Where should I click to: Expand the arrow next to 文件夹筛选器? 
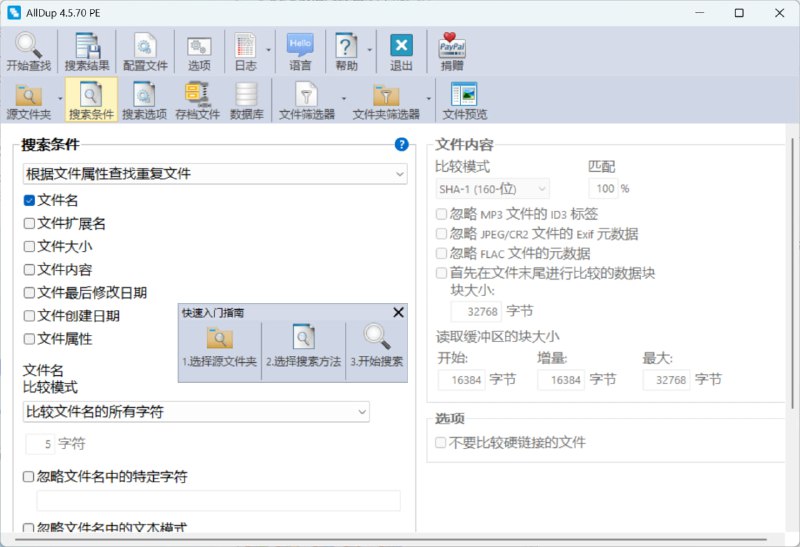(x=429, y=98)
